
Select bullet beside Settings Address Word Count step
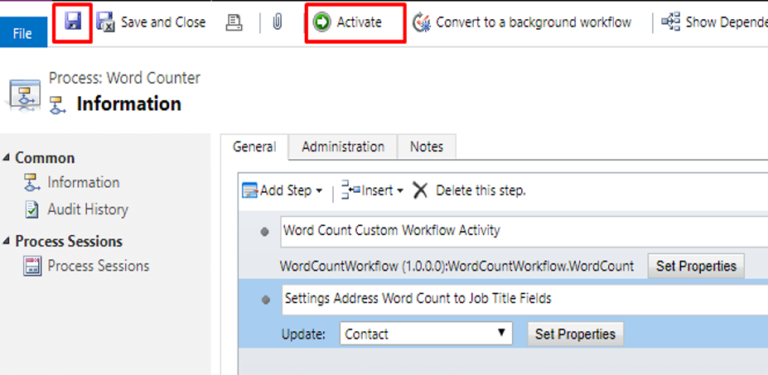265,300
